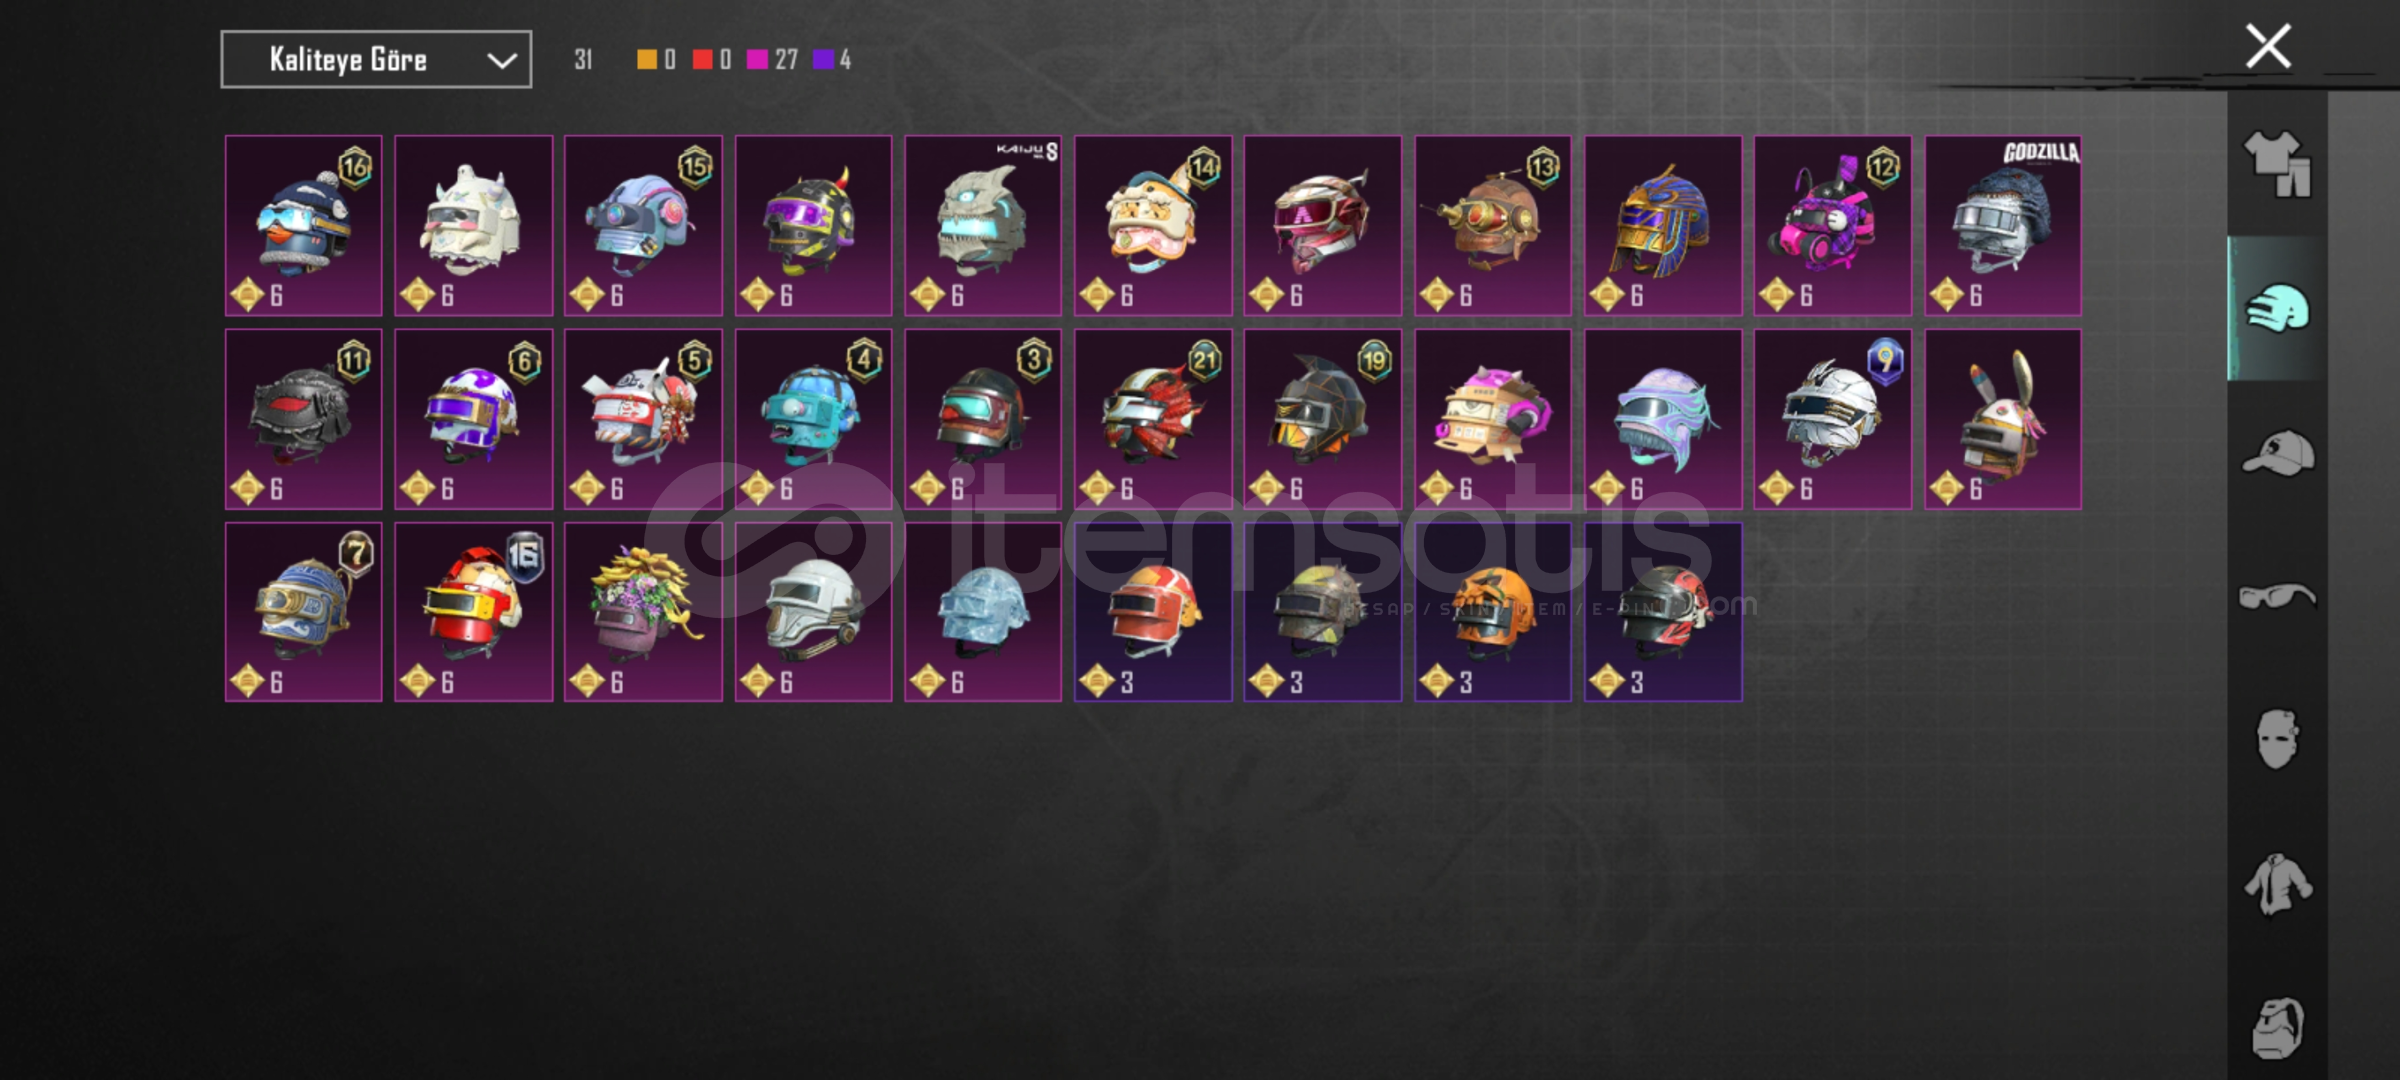Open the backpack category icon
The image size is (2400, 1080).
pyautogui.click(x=2277, y=1028)
